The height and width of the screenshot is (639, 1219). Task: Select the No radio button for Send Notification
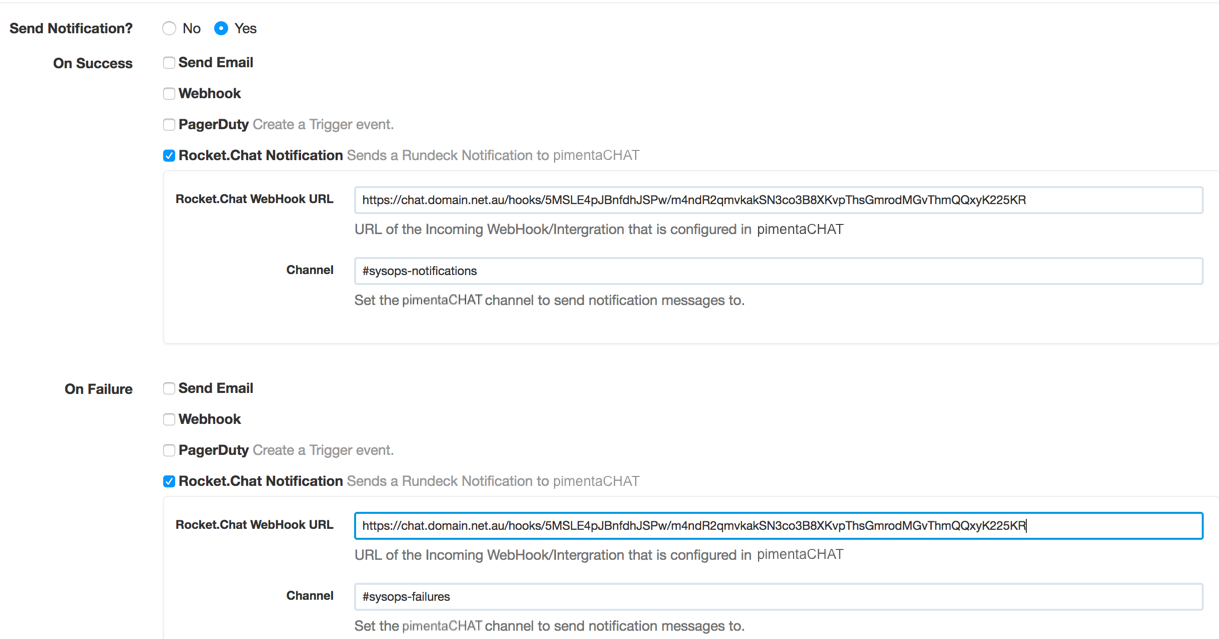pos(169,29)
